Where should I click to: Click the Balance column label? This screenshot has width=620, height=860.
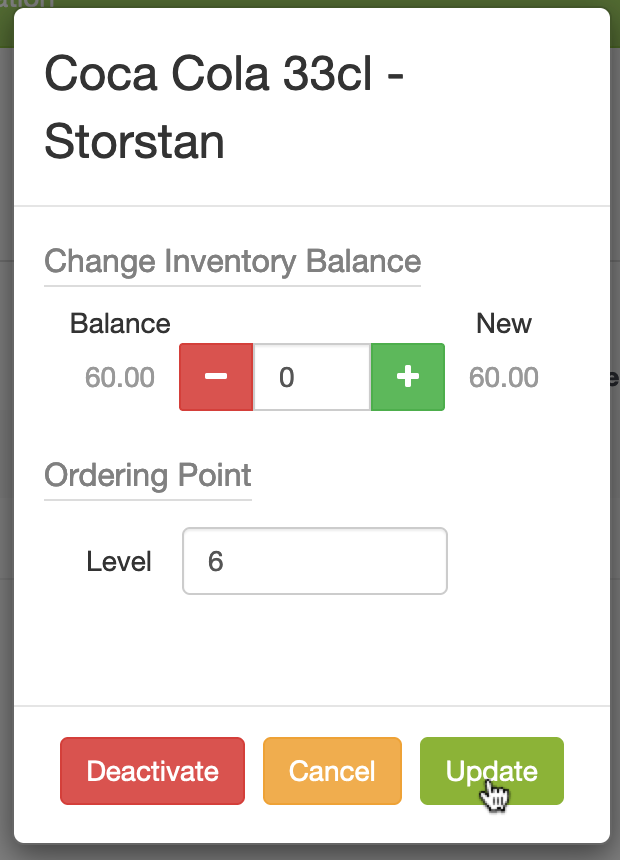click(x=120, y=324)
